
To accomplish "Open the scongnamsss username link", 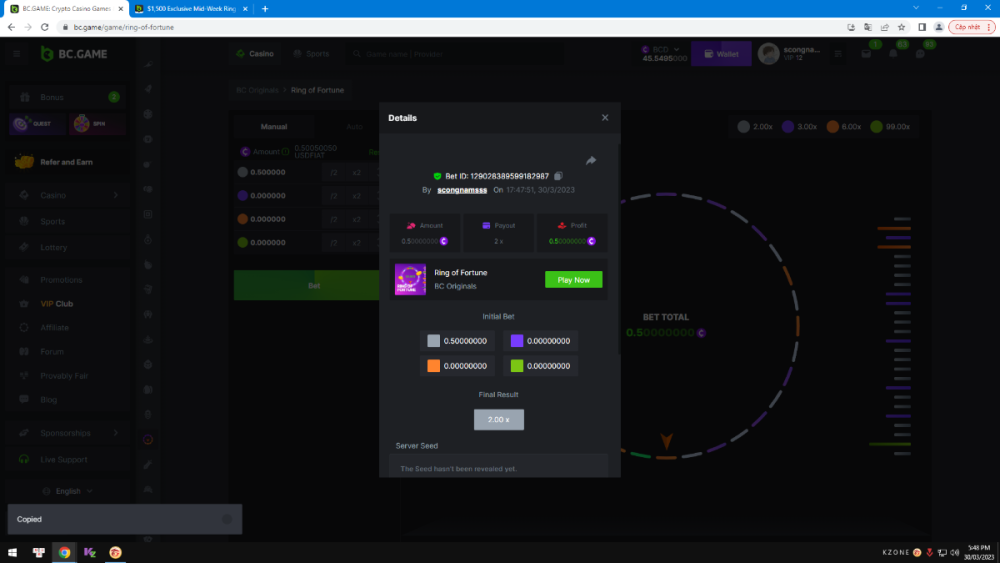I will click(x=462, y=189).
